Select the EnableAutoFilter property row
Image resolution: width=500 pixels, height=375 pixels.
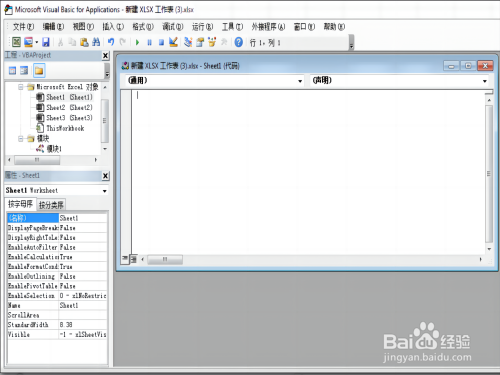coord(57,247)
